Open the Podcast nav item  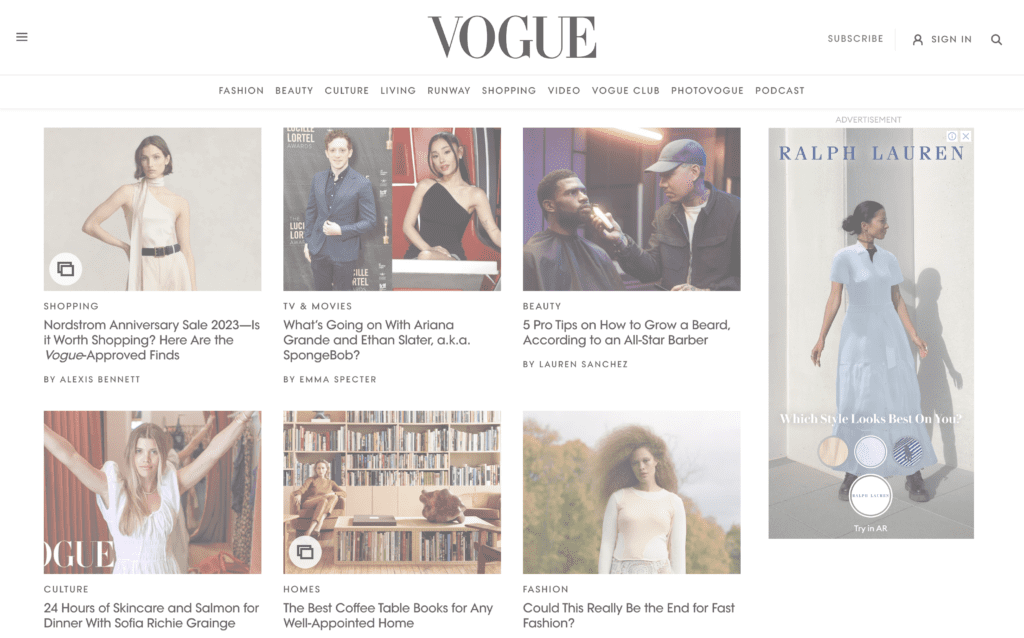pos(780,91)
